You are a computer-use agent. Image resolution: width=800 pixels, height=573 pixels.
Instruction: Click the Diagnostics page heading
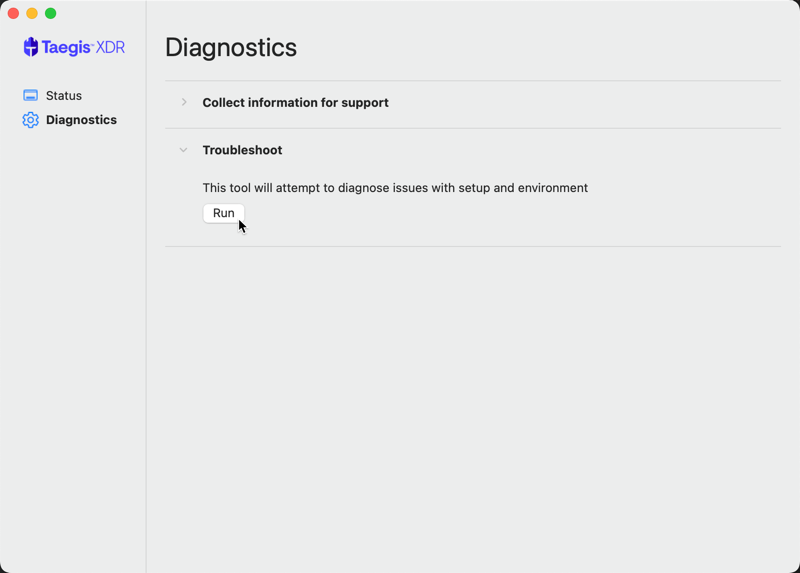(231, 47)
